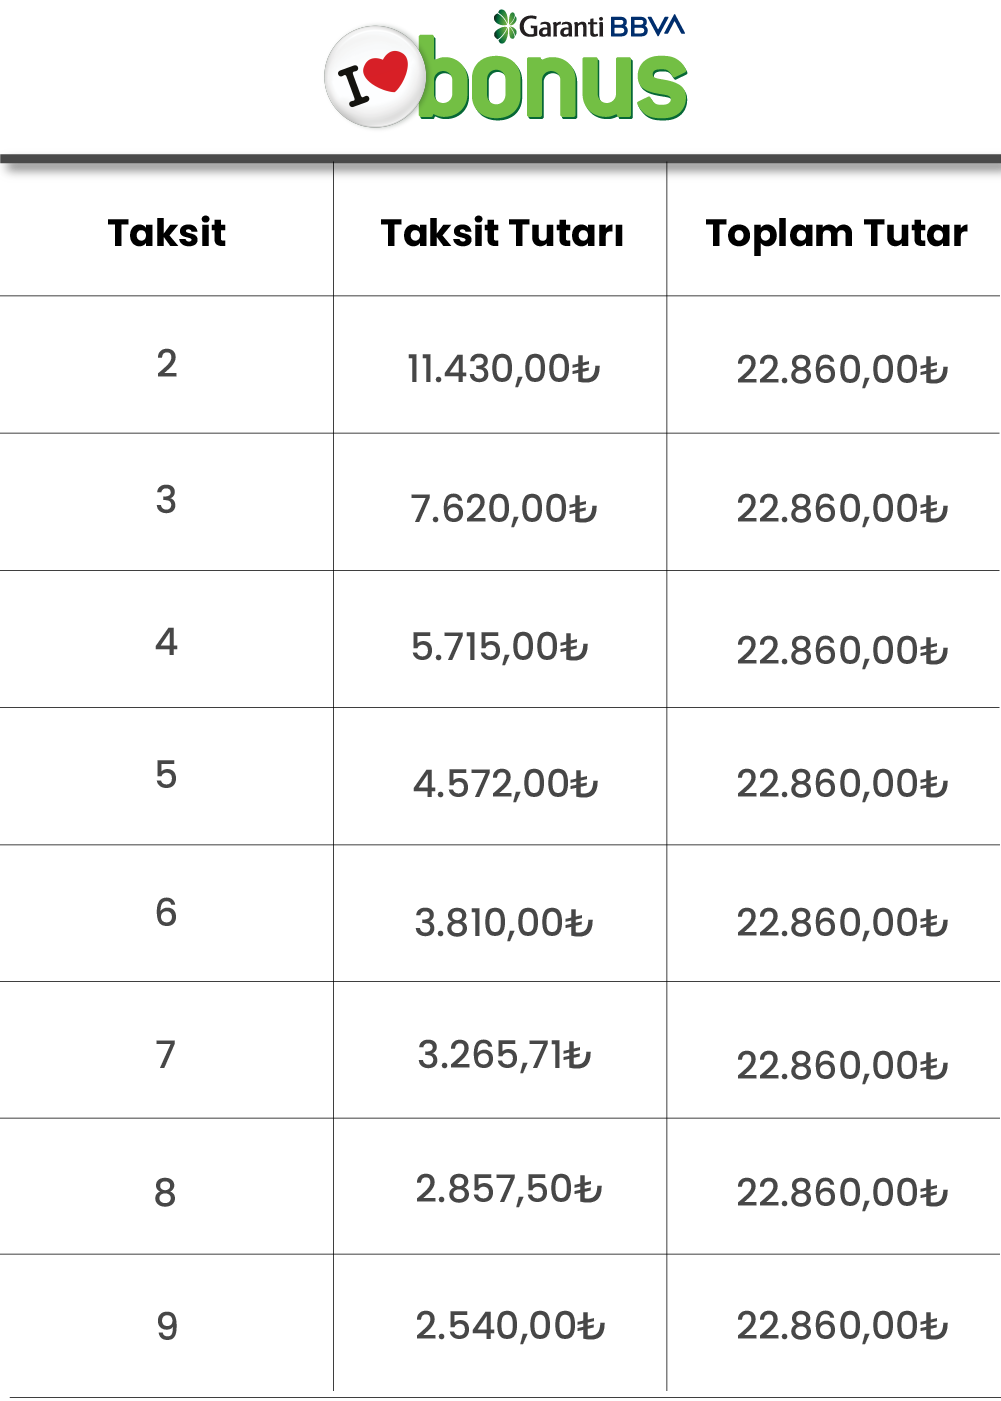Click the 6 installment row number
Viewport: 1001px width, 1401px height.
click(167, 912)
